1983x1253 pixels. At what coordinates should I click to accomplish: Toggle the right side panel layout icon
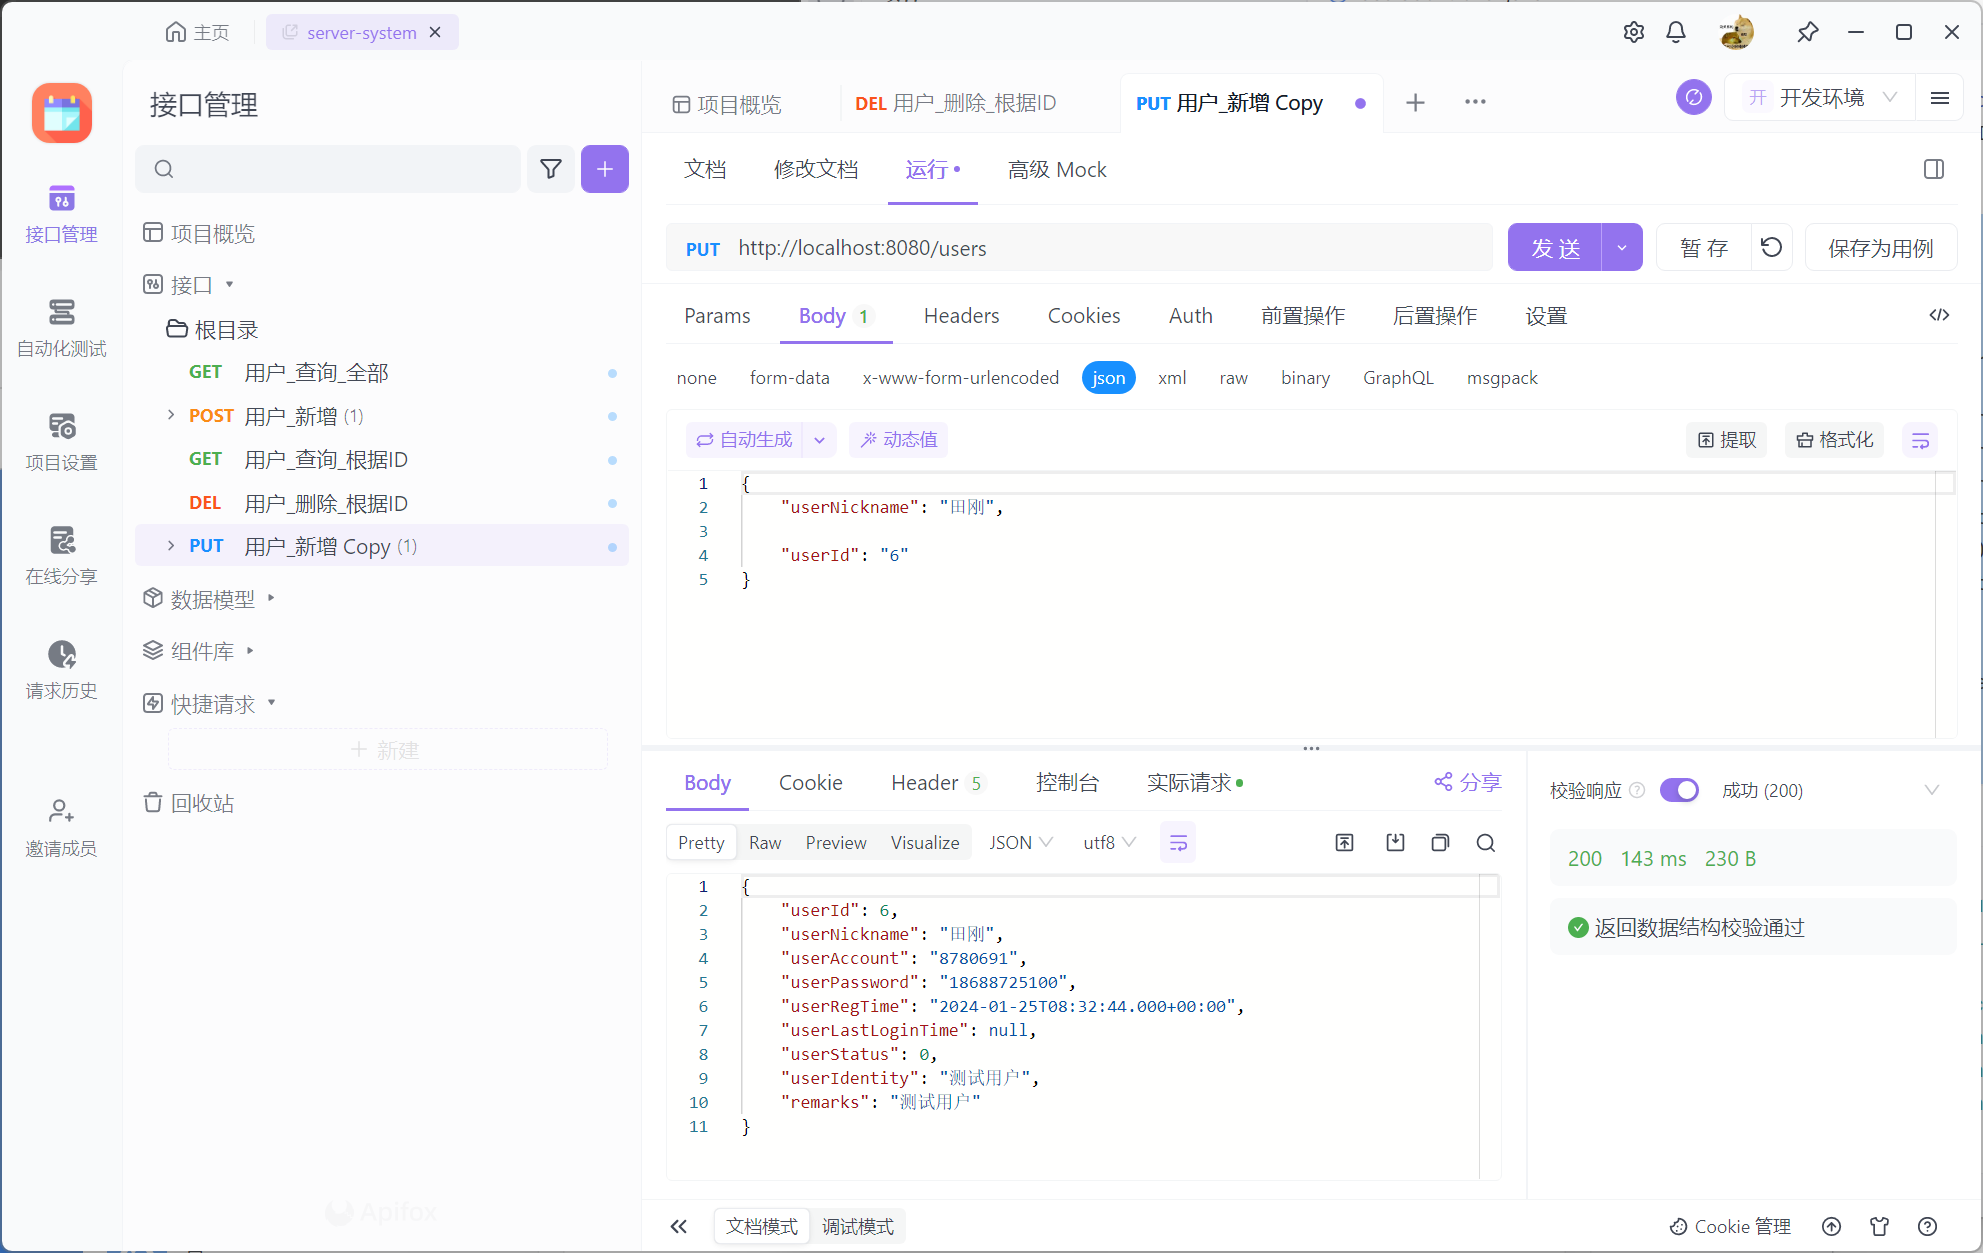[1933, 169]
